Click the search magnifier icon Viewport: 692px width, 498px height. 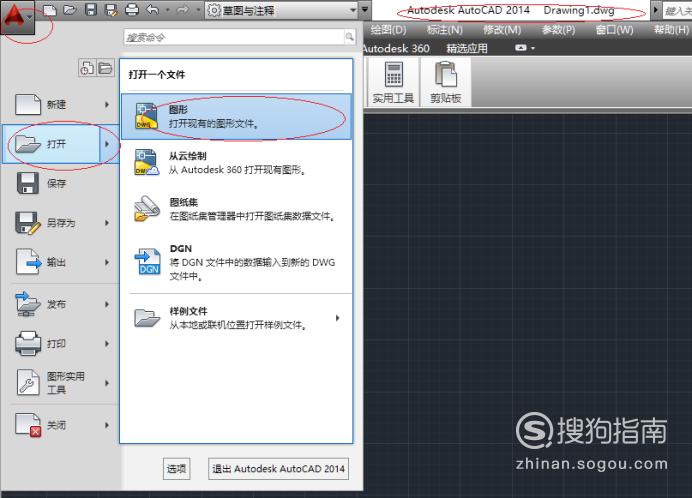coord(350,37)
